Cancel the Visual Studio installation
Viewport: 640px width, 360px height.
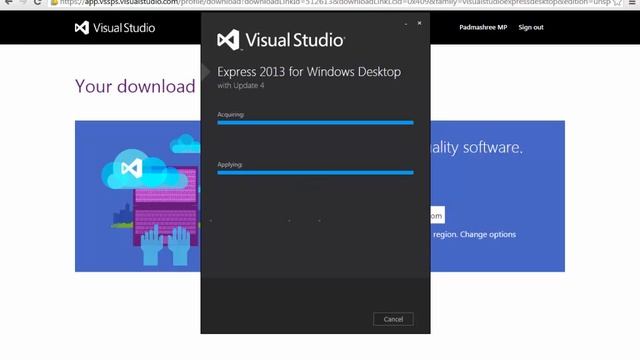point(393,319)
